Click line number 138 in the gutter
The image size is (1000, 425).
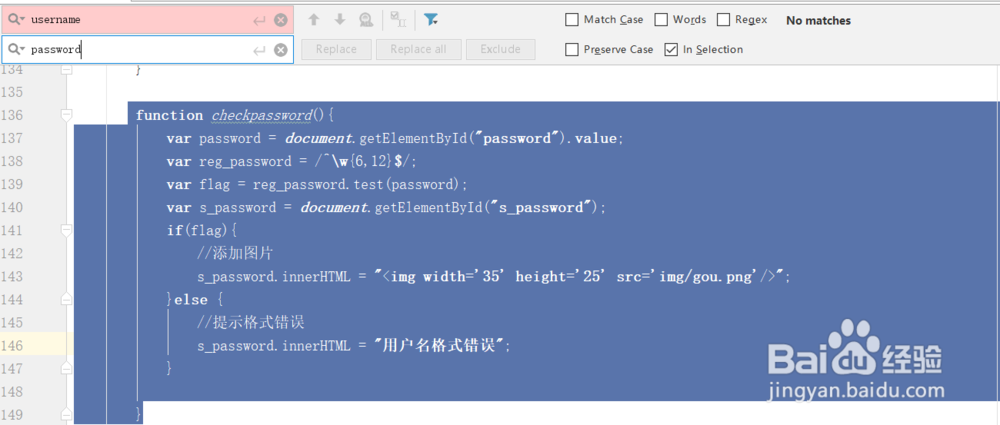click(11, 161)
